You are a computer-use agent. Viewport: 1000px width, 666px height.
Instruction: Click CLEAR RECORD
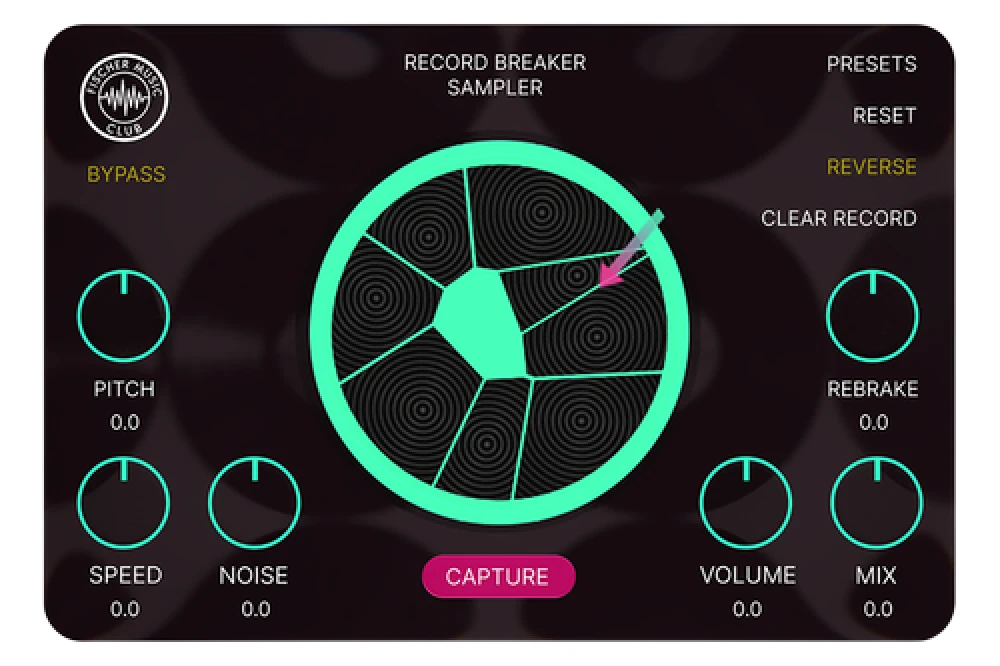coord(839,218)
